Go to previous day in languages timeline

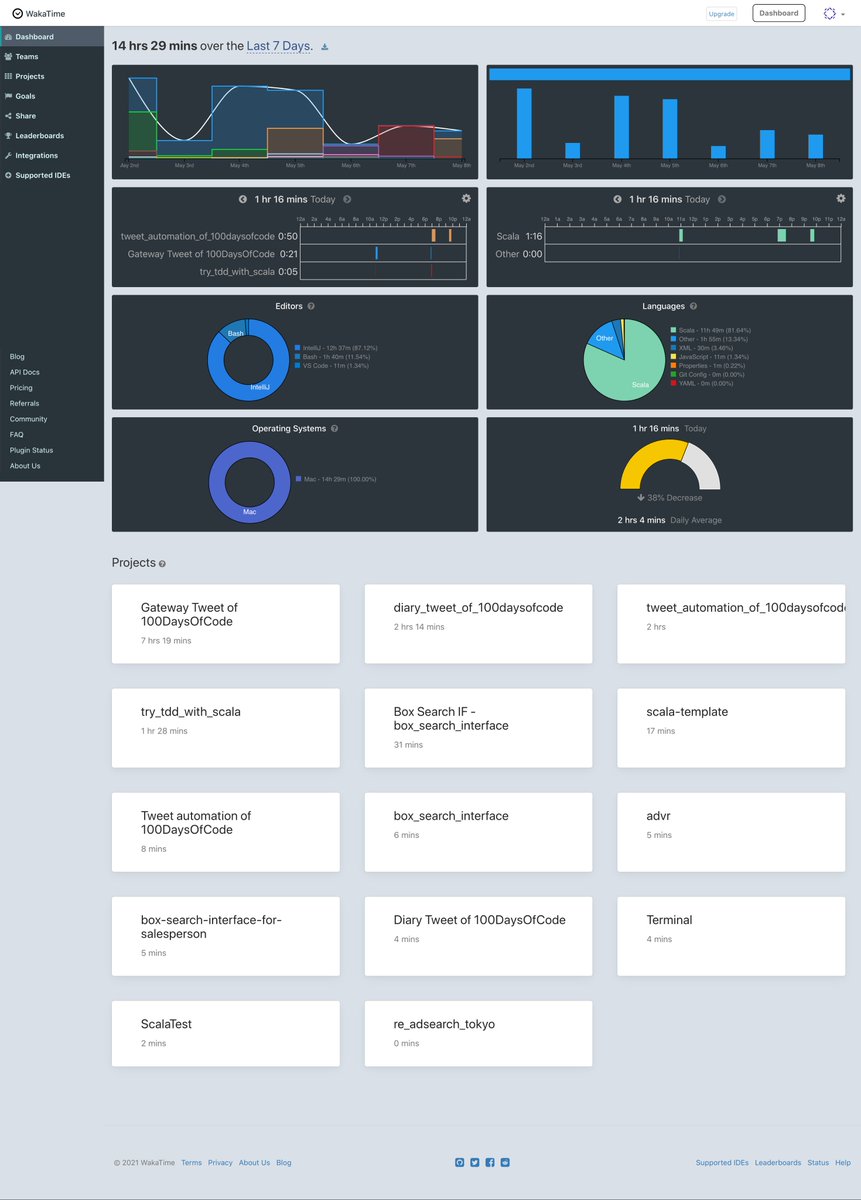(x=618, y=200)
